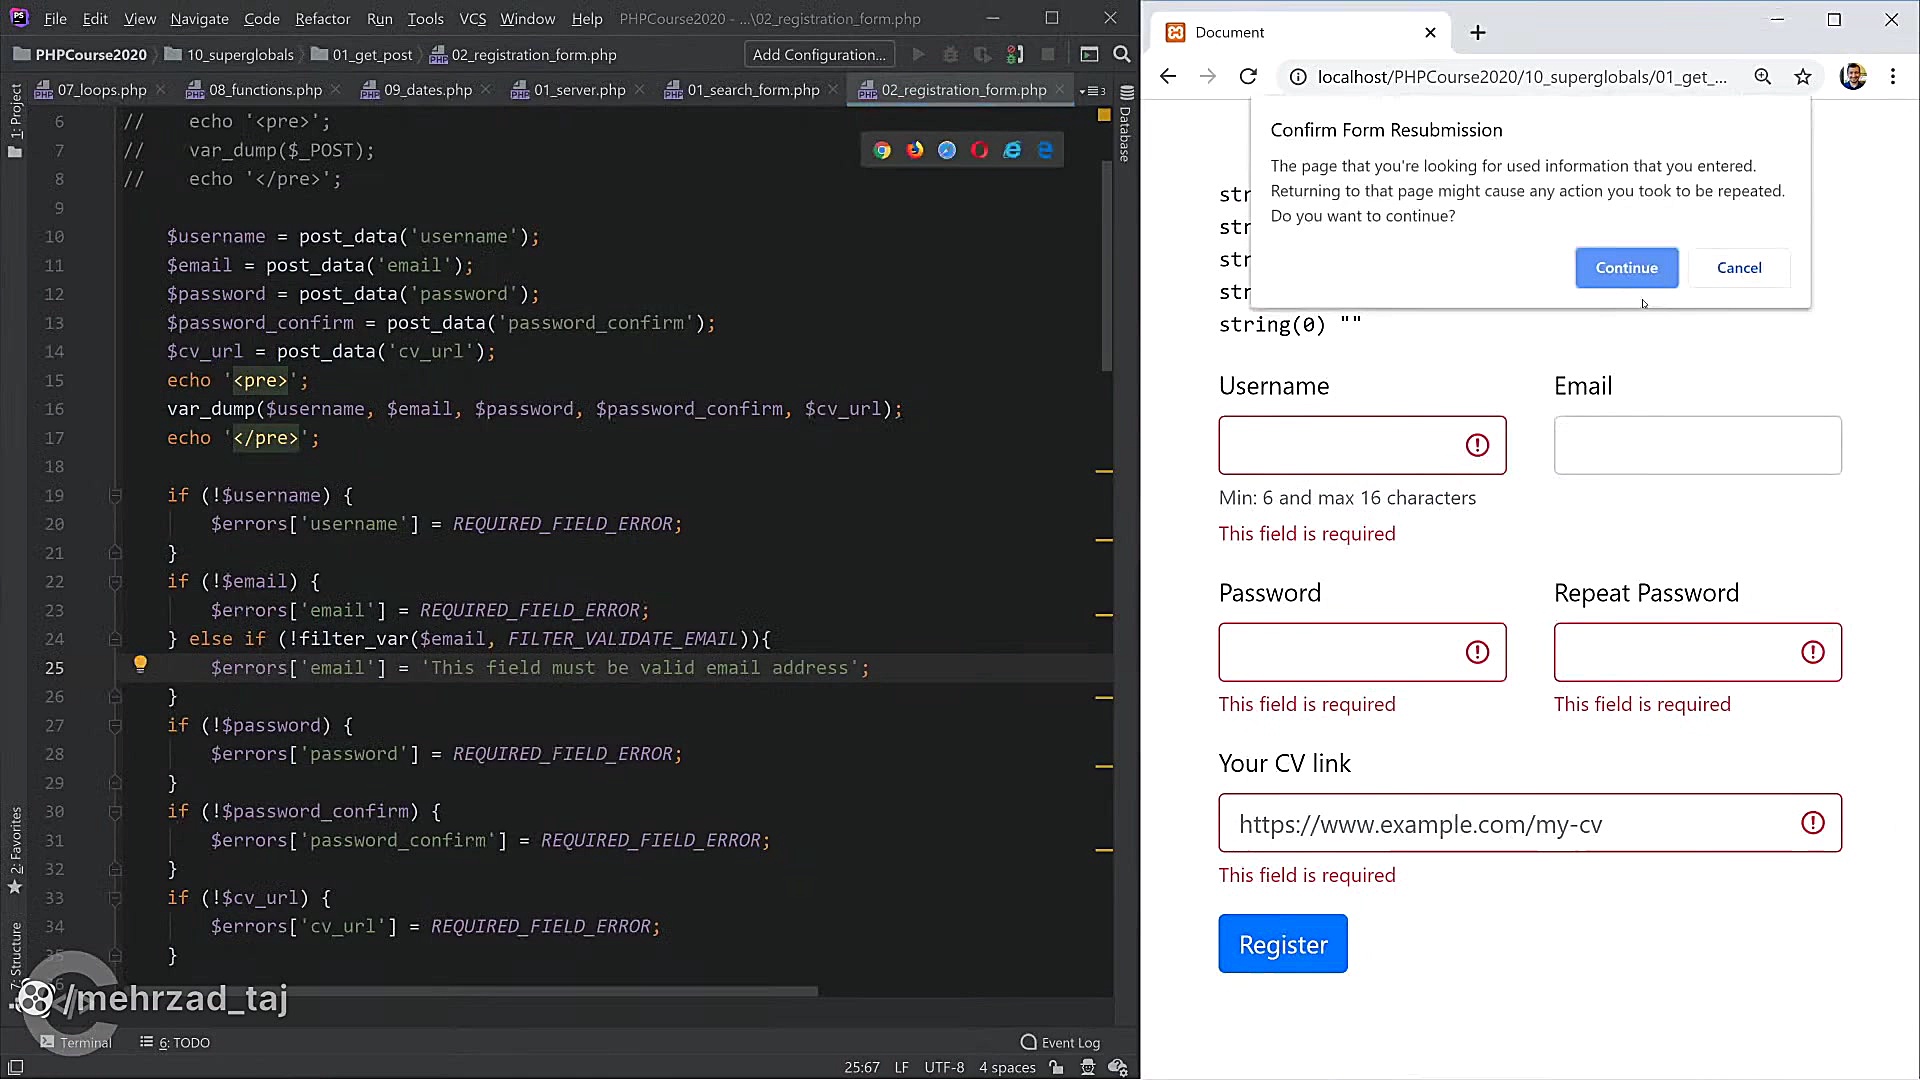Open the page in Chrome browser
The image size is (1920, 1080).
[x=882, y=149]
